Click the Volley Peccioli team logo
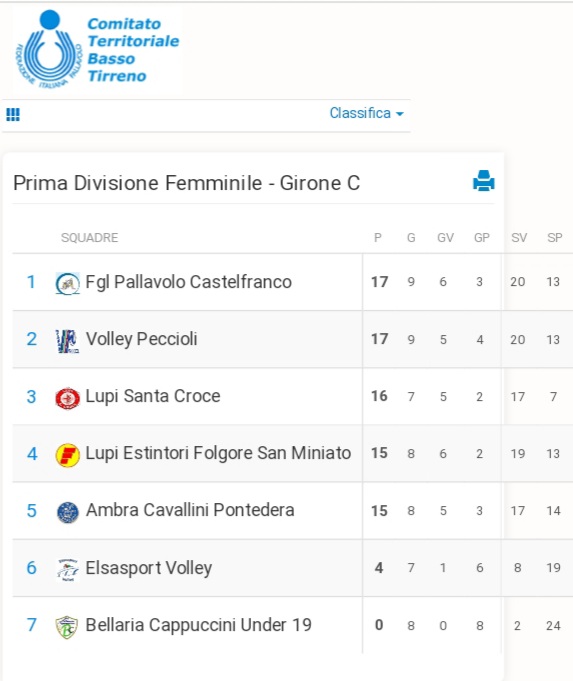This screenshot has width=573, height=681. pos(67,340)
